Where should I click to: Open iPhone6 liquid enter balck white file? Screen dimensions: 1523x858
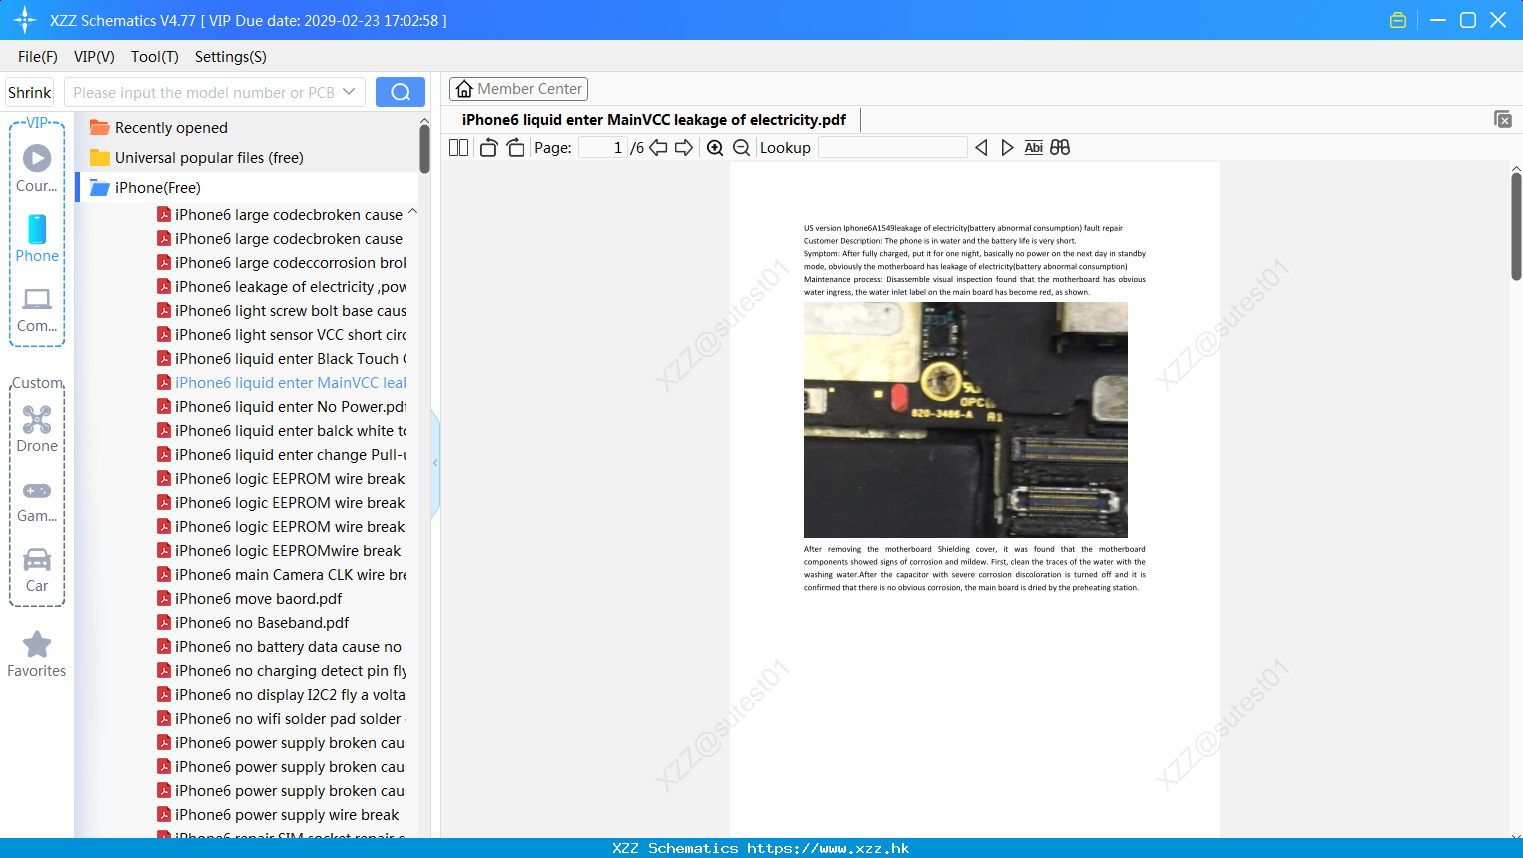coord(282,430)
